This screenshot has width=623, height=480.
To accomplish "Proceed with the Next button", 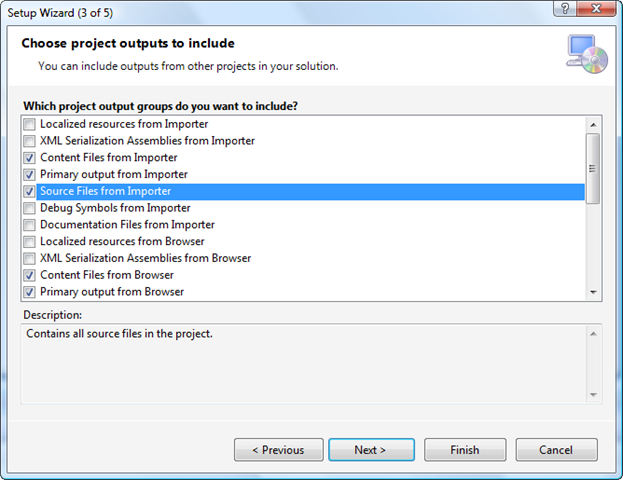I will 370,450.
